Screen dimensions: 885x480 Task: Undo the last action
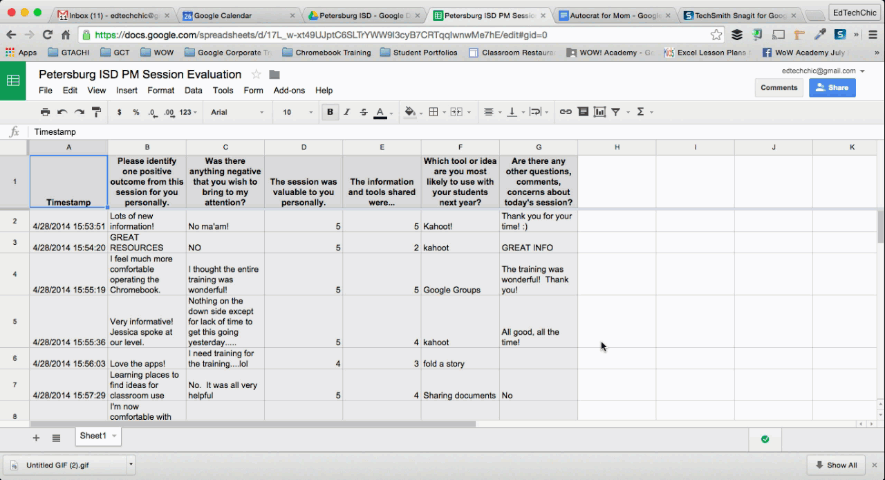coord(62,112)
